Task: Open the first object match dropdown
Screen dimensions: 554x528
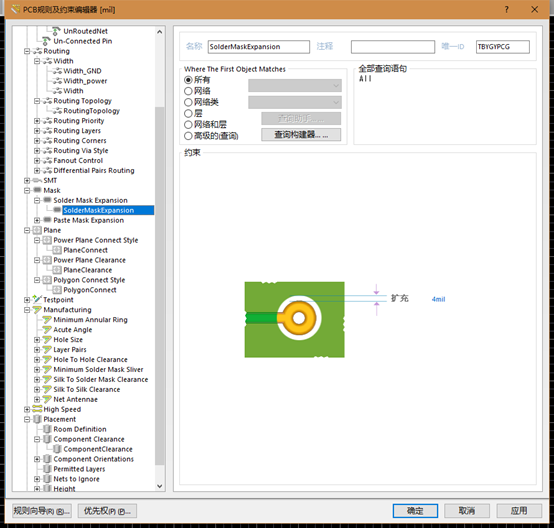Action: coord(295,86)
